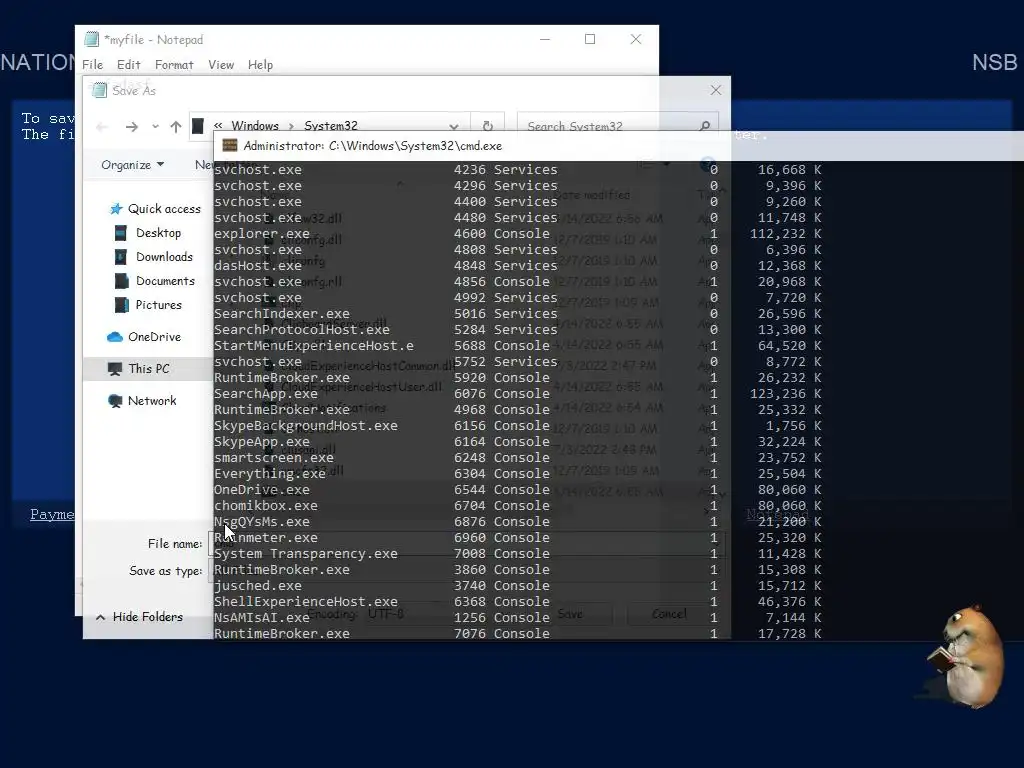Select Documents in the navigation pane
The image size is (1024, 768).
(165, 281)
